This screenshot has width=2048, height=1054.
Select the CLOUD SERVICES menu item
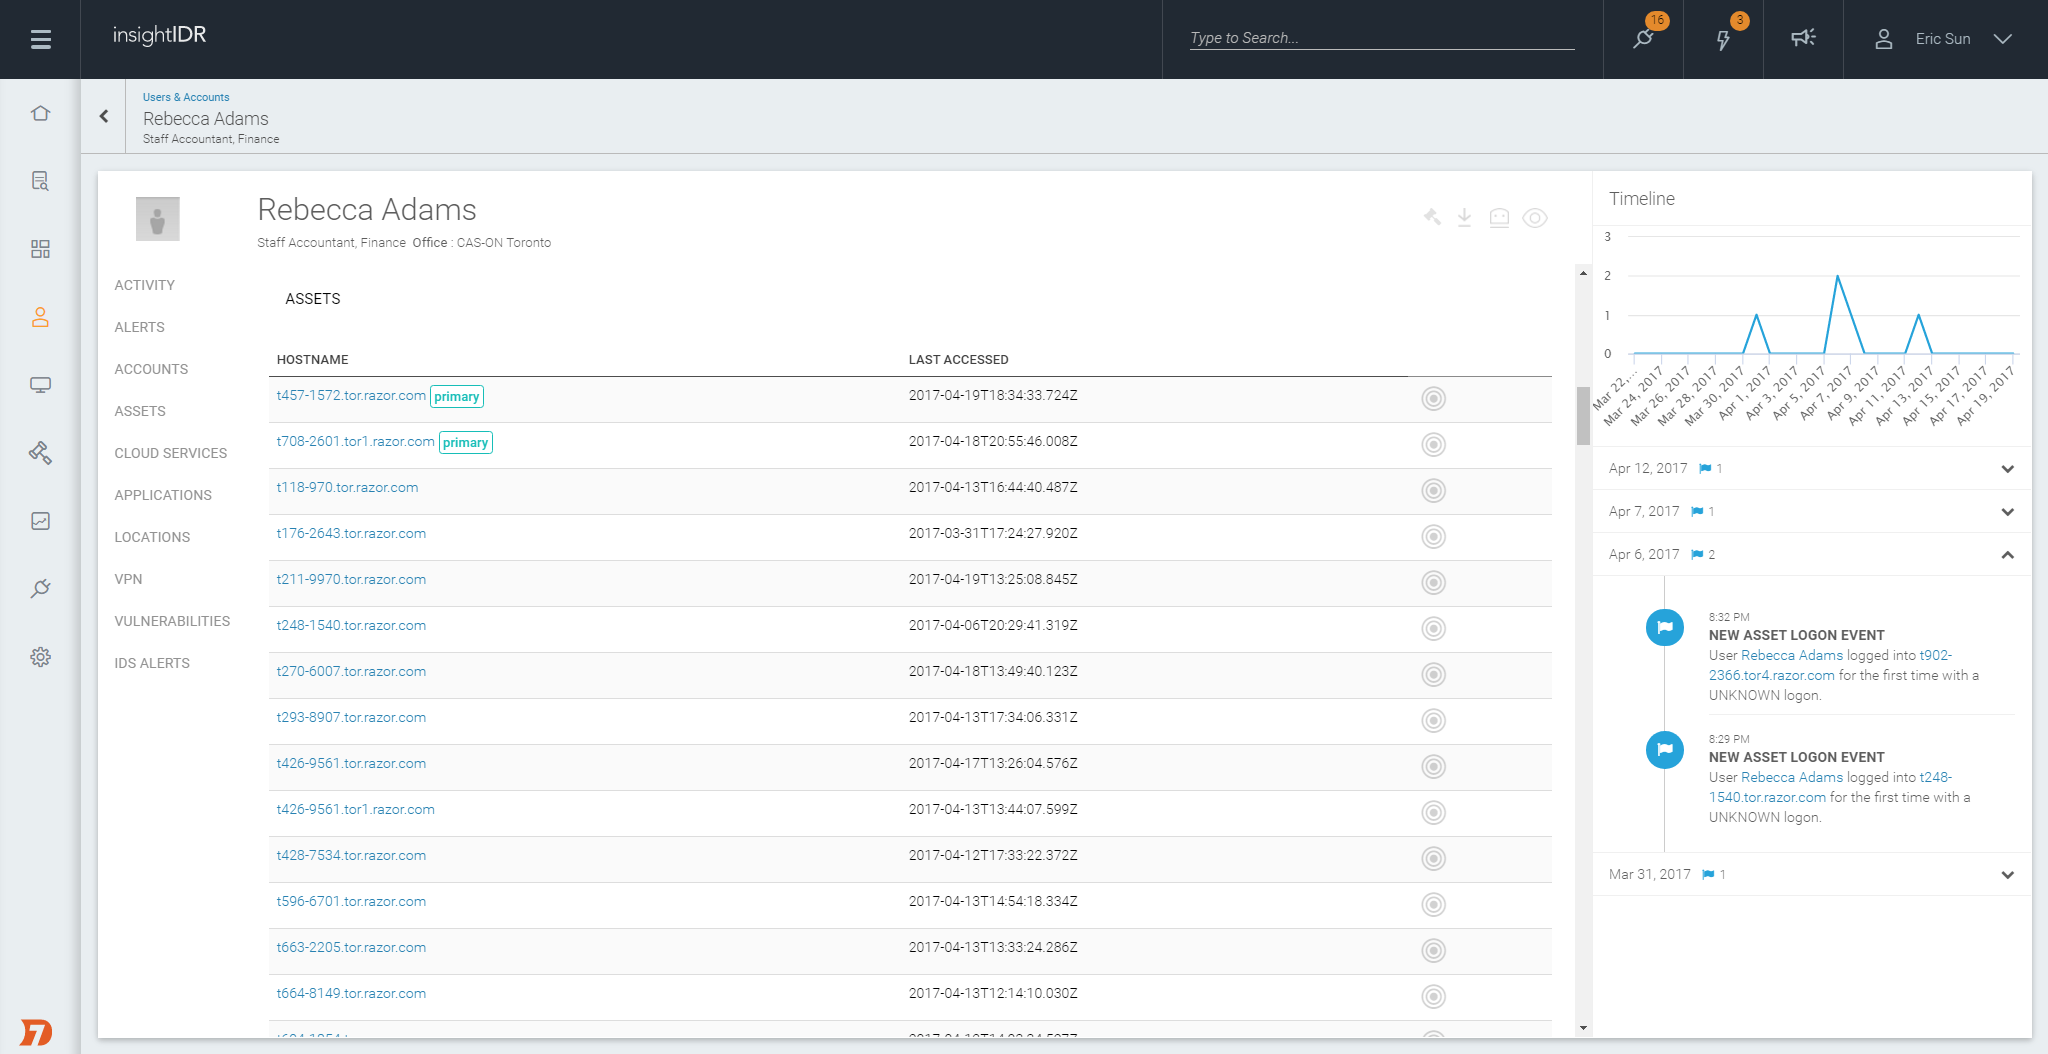[x=171, y=453]
